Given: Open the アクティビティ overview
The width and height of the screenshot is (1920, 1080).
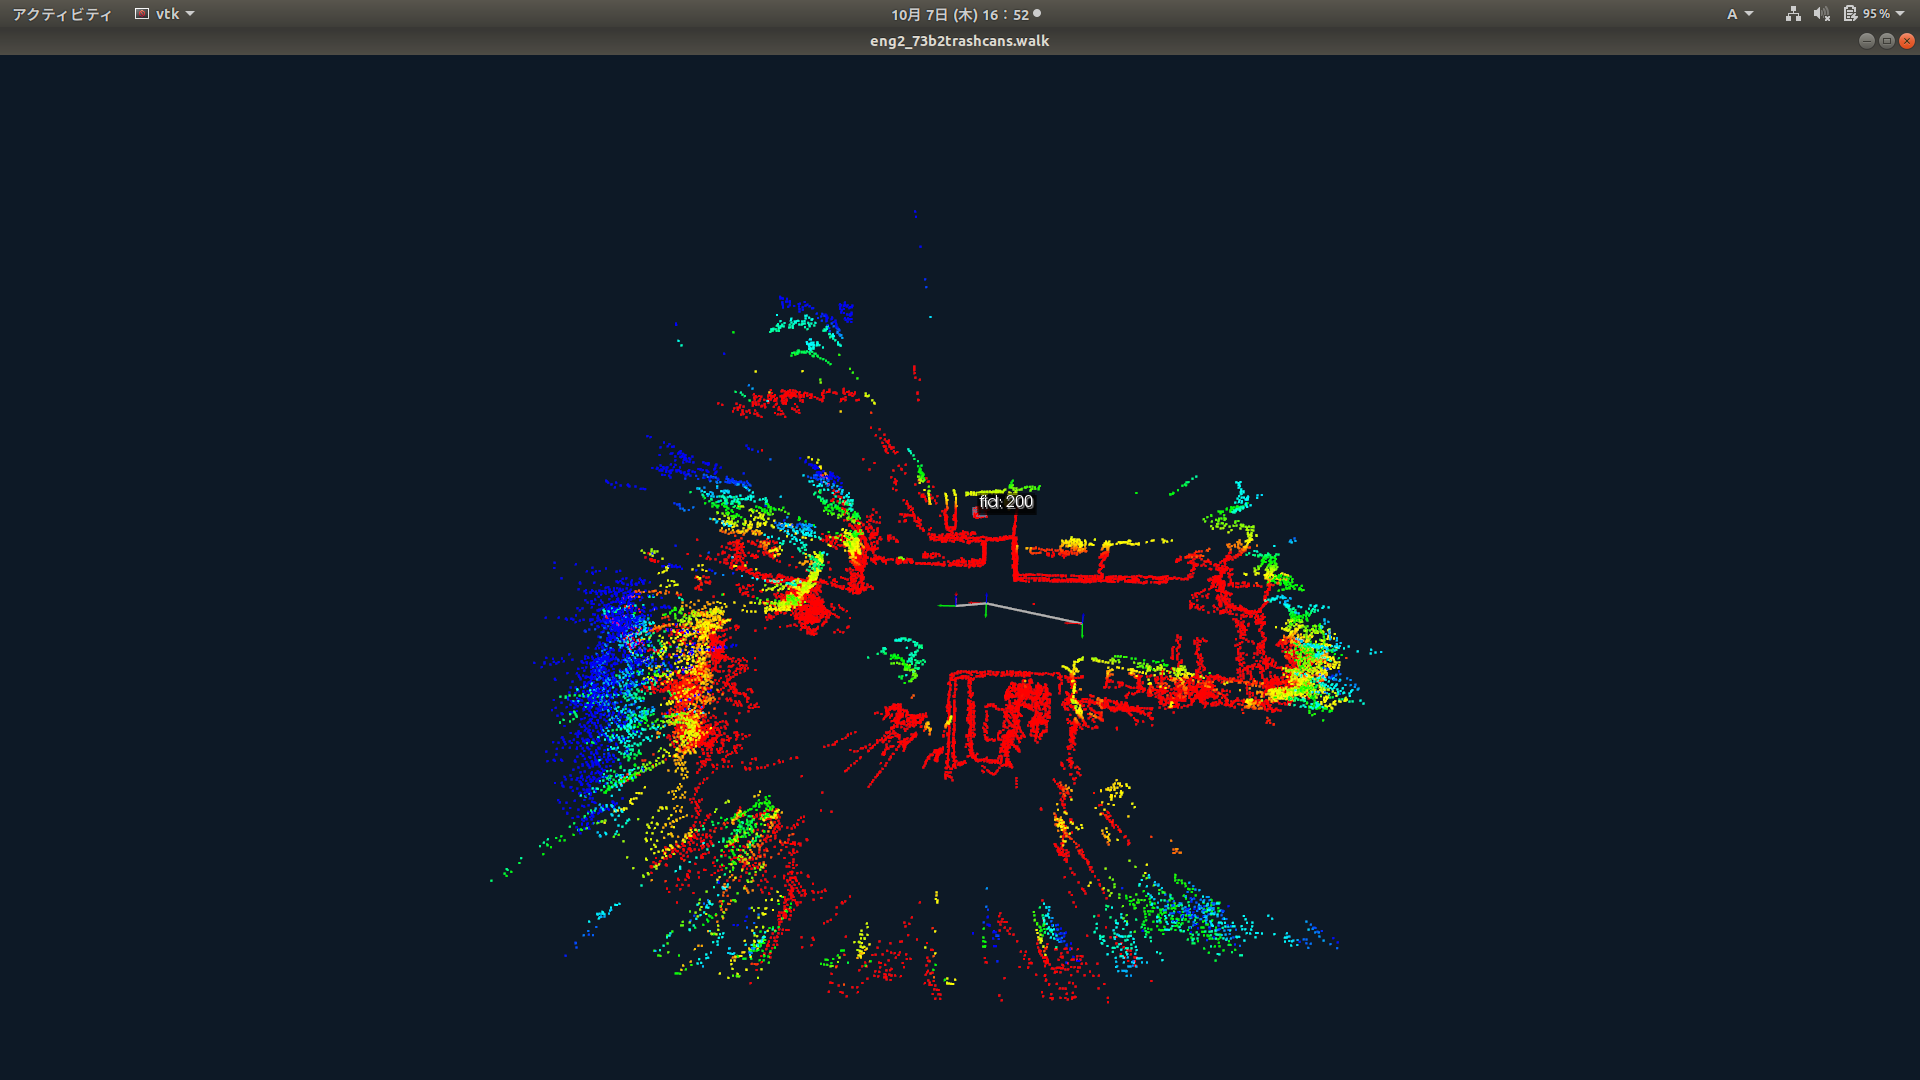Looking at the screenshot, I should [x=62, y=14].
